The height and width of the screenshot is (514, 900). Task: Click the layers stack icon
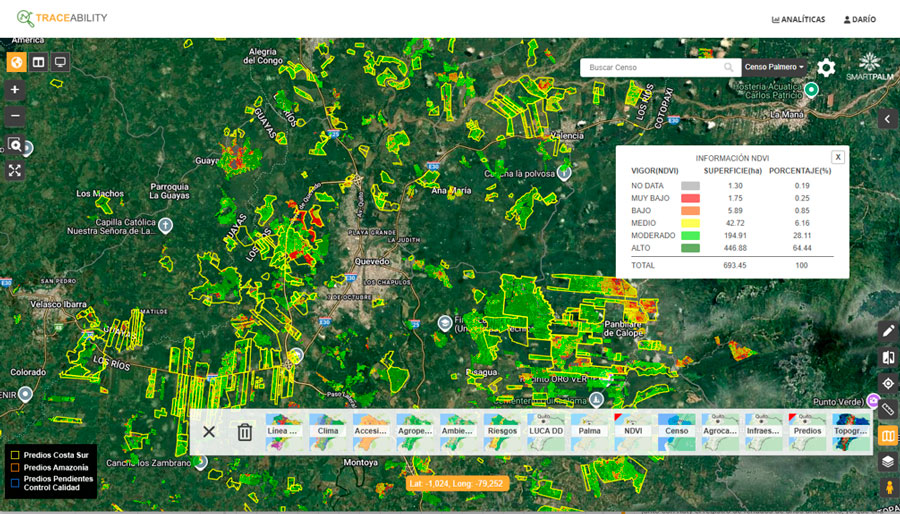888,461
